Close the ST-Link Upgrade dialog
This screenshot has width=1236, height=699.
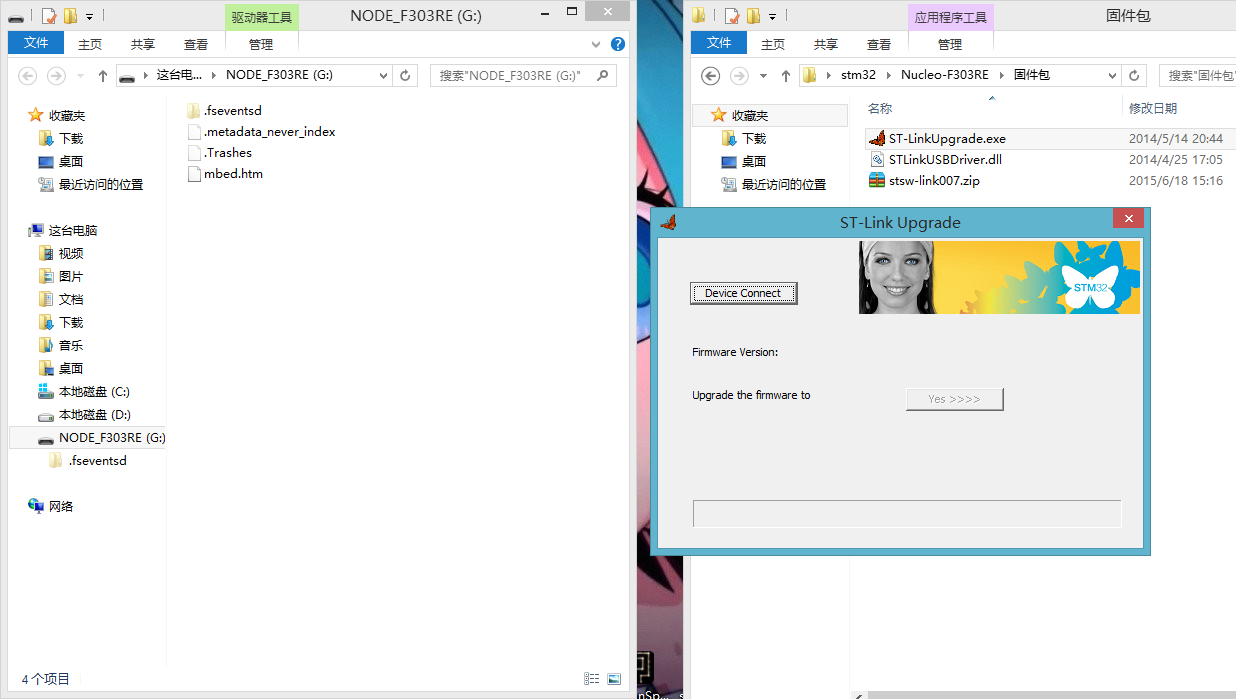1128,219
